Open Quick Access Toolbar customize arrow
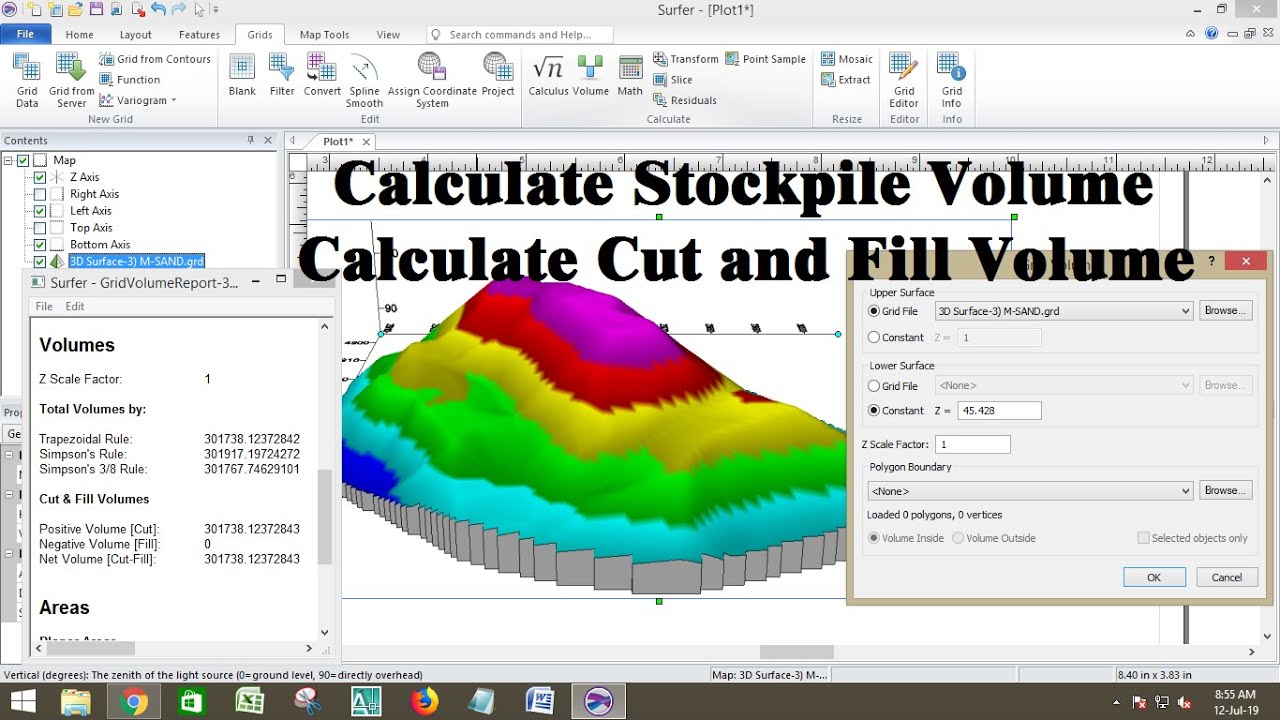Screen dimensions: 1280x720 tap(216, 9)
